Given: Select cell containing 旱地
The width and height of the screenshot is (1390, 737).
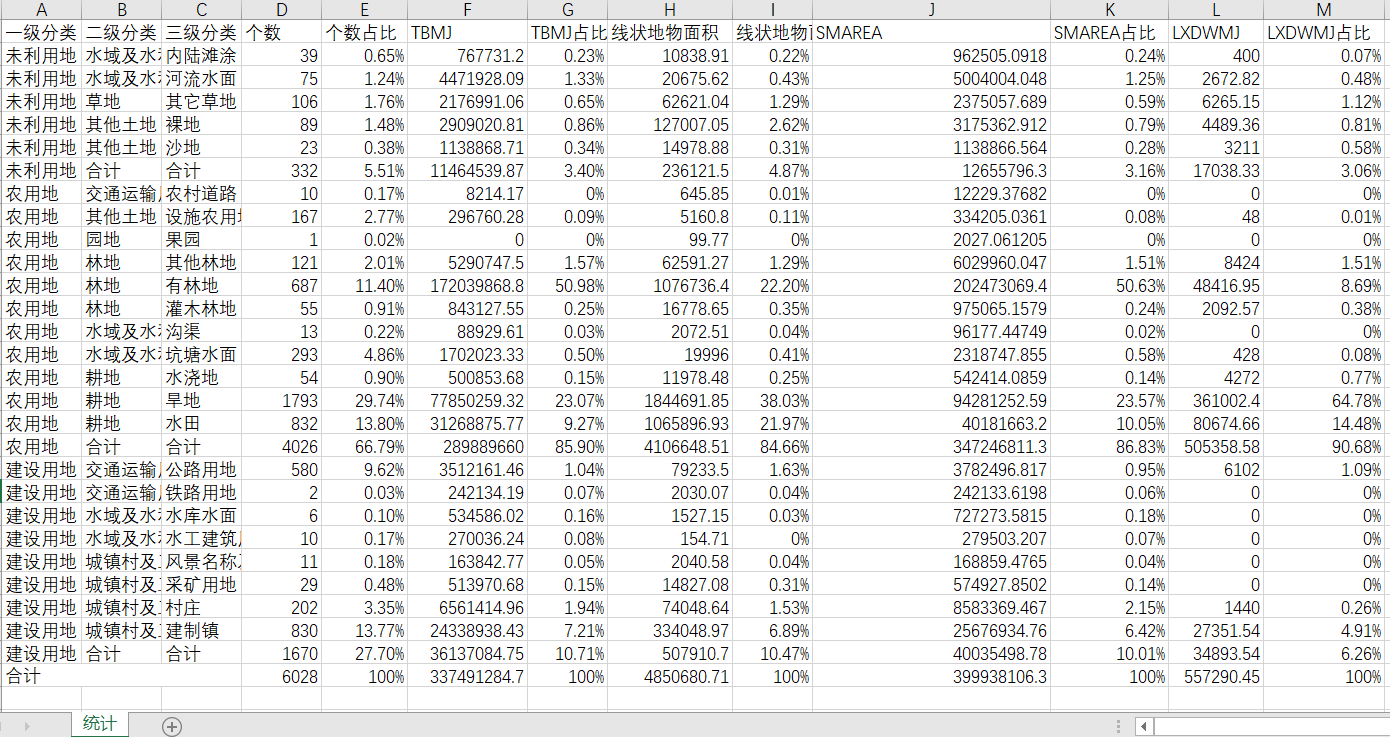Looking at the screenshot, I should point(201,401).
